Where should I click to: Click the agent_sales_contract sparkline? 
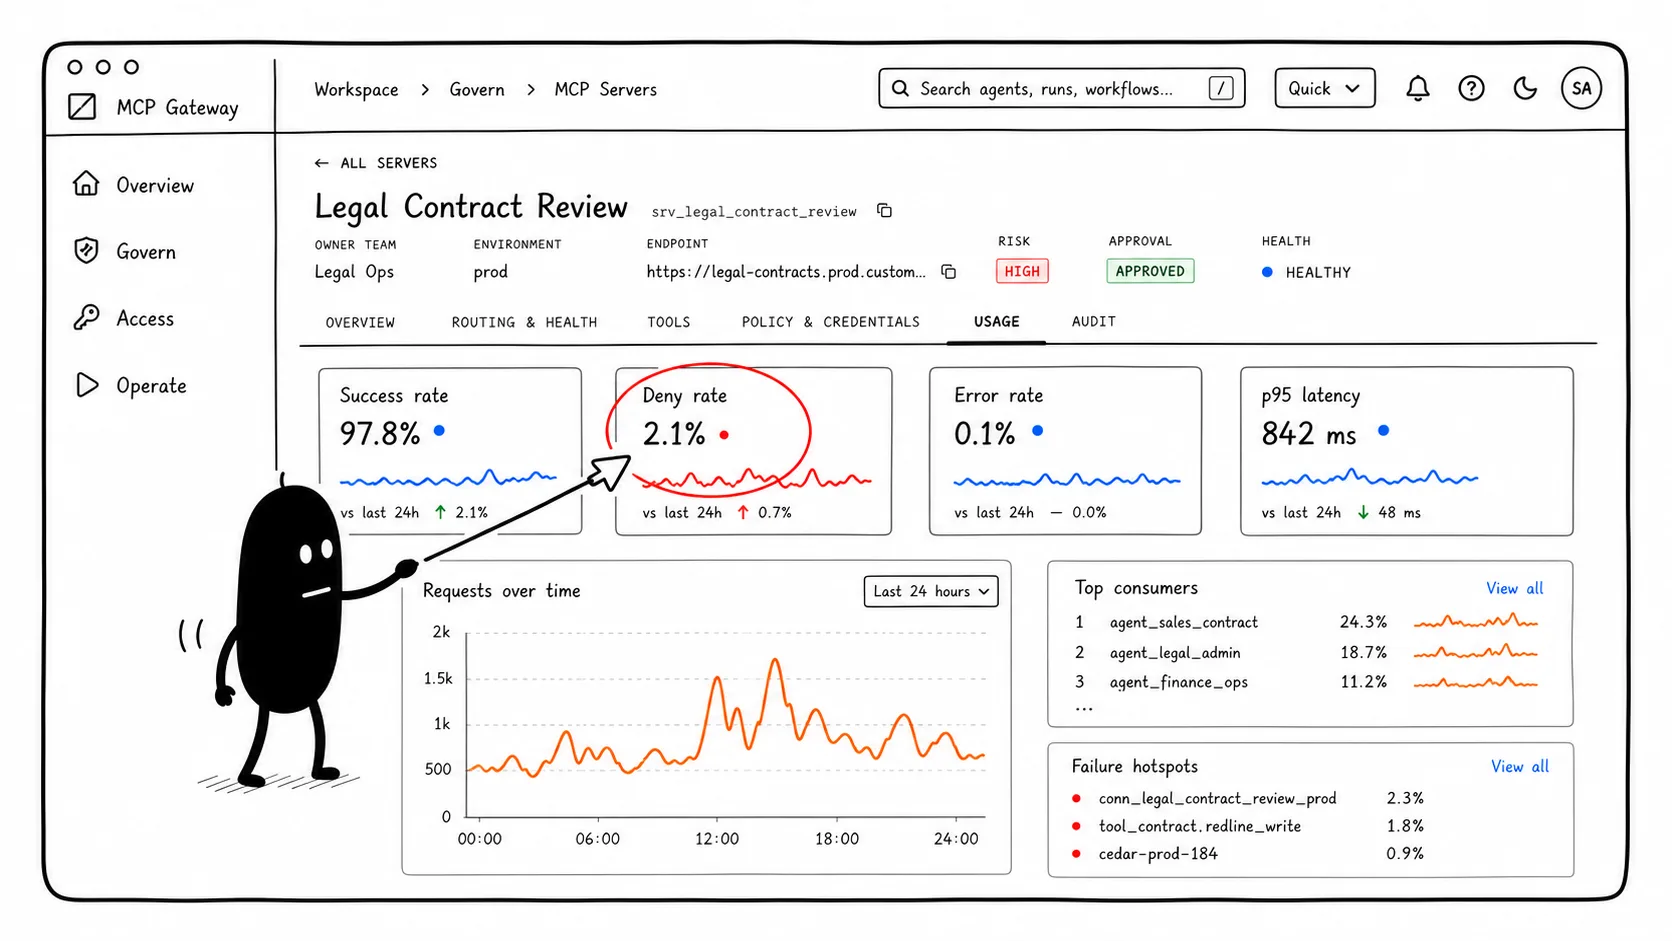(1476, 622)
